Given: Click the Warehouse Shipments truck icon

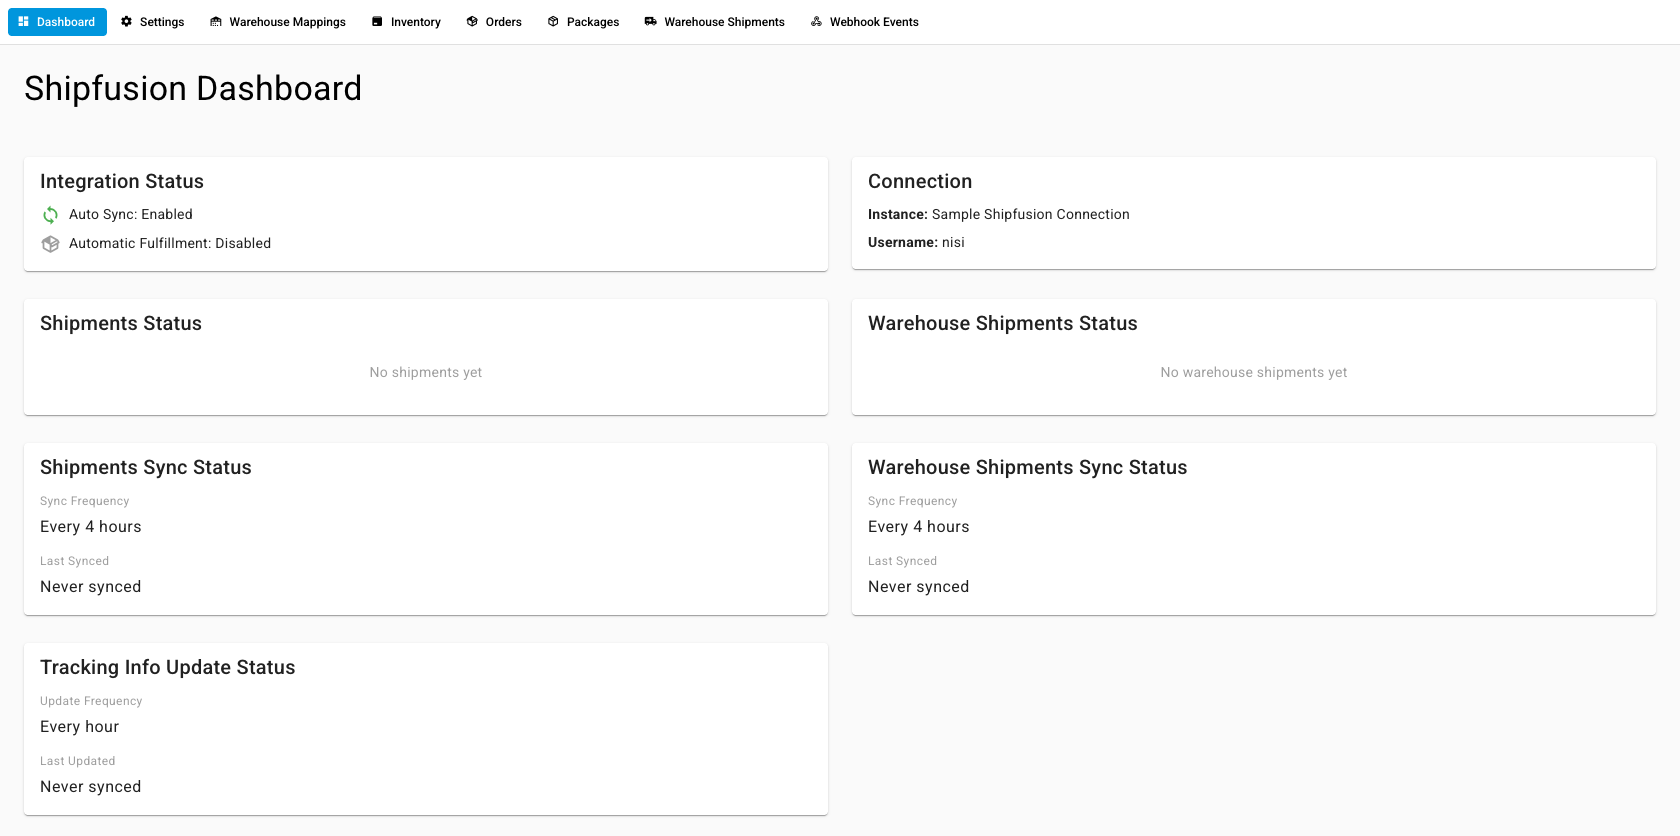Looking at the screenshot, I should click(651, 21).
